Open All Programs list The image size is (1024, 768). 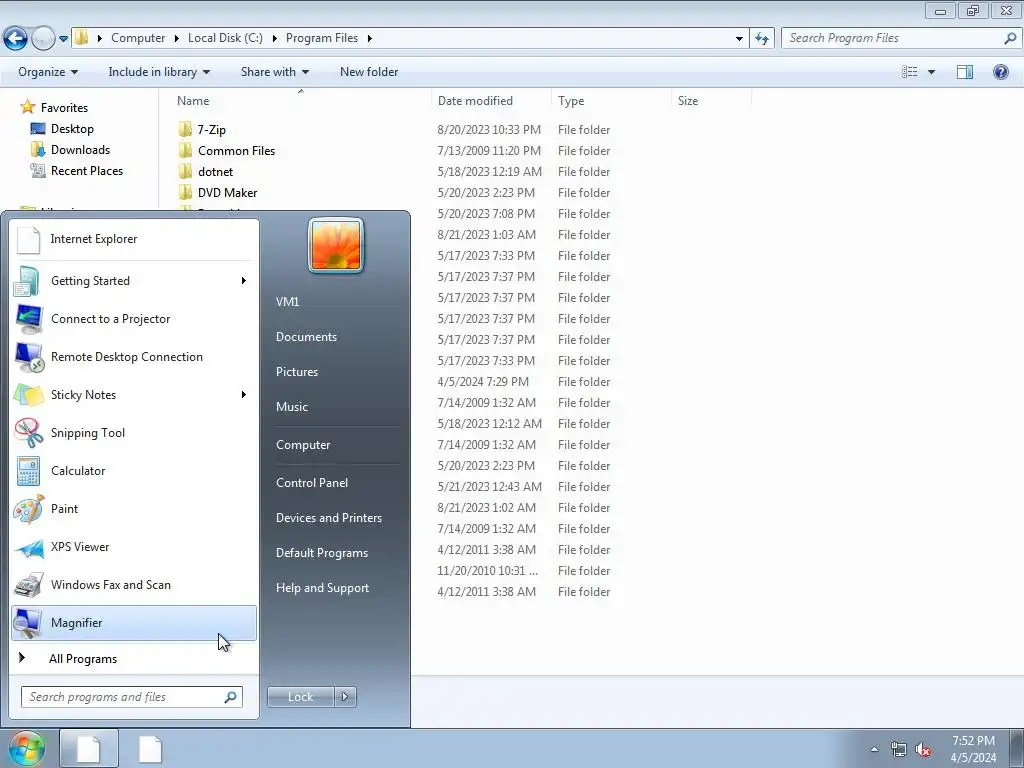tap(134, 659)
